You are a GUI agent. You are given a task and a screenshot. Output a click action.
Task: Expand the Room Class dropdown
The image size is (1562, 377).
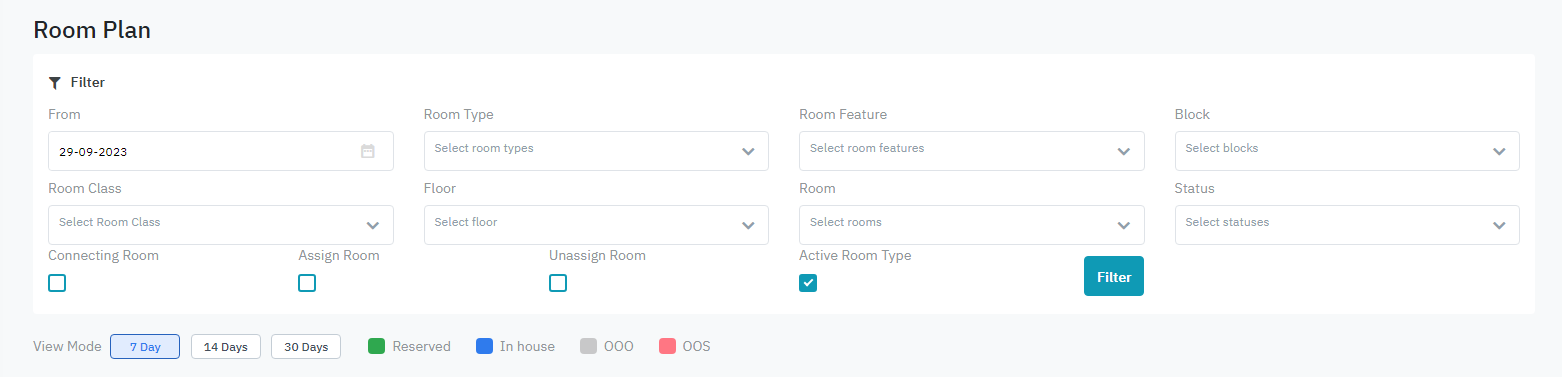pyautogui.click(x=221, y=225)
